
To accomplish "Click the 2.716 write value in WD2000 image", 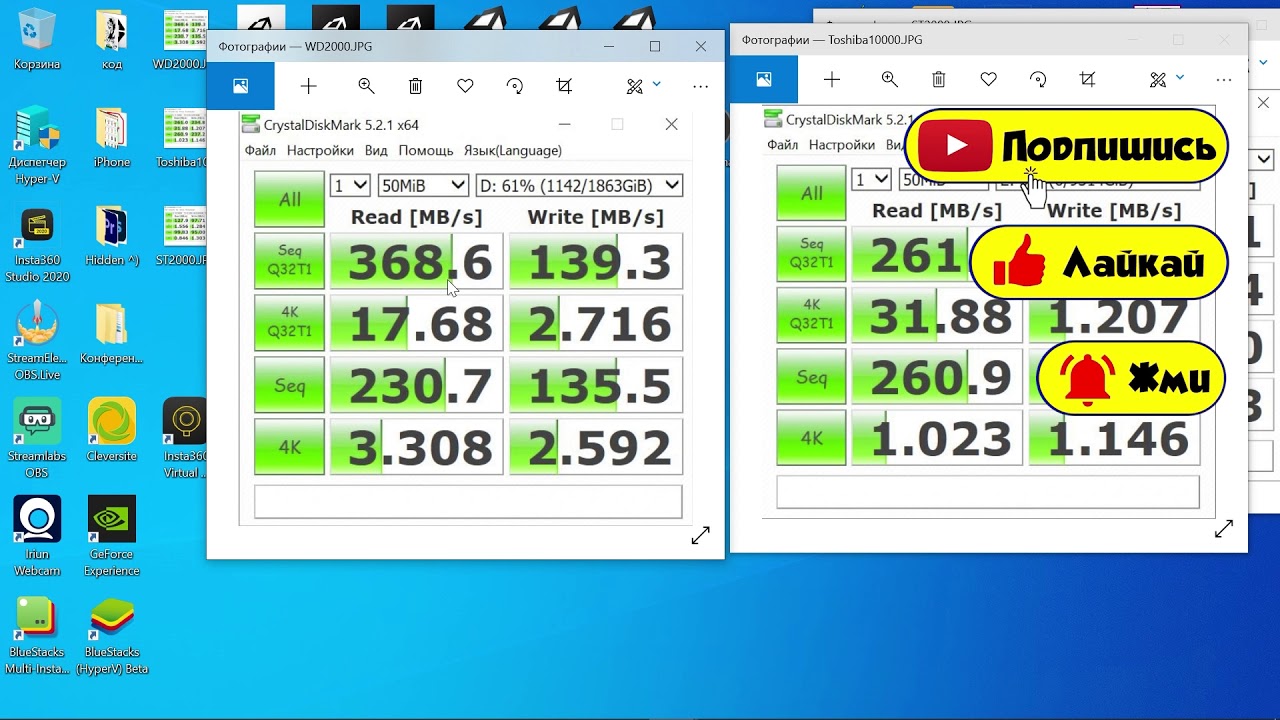I will (596, 323).
